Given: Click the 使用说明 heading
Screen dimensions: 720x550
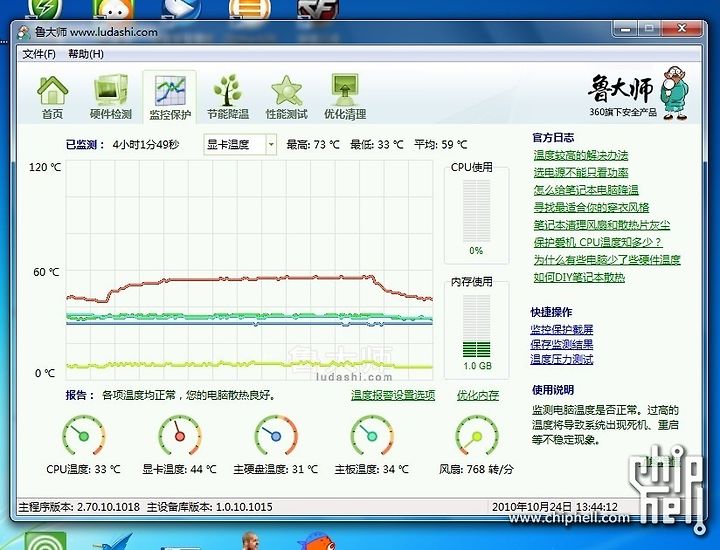Looking at the screenshot, I should 553,390.
